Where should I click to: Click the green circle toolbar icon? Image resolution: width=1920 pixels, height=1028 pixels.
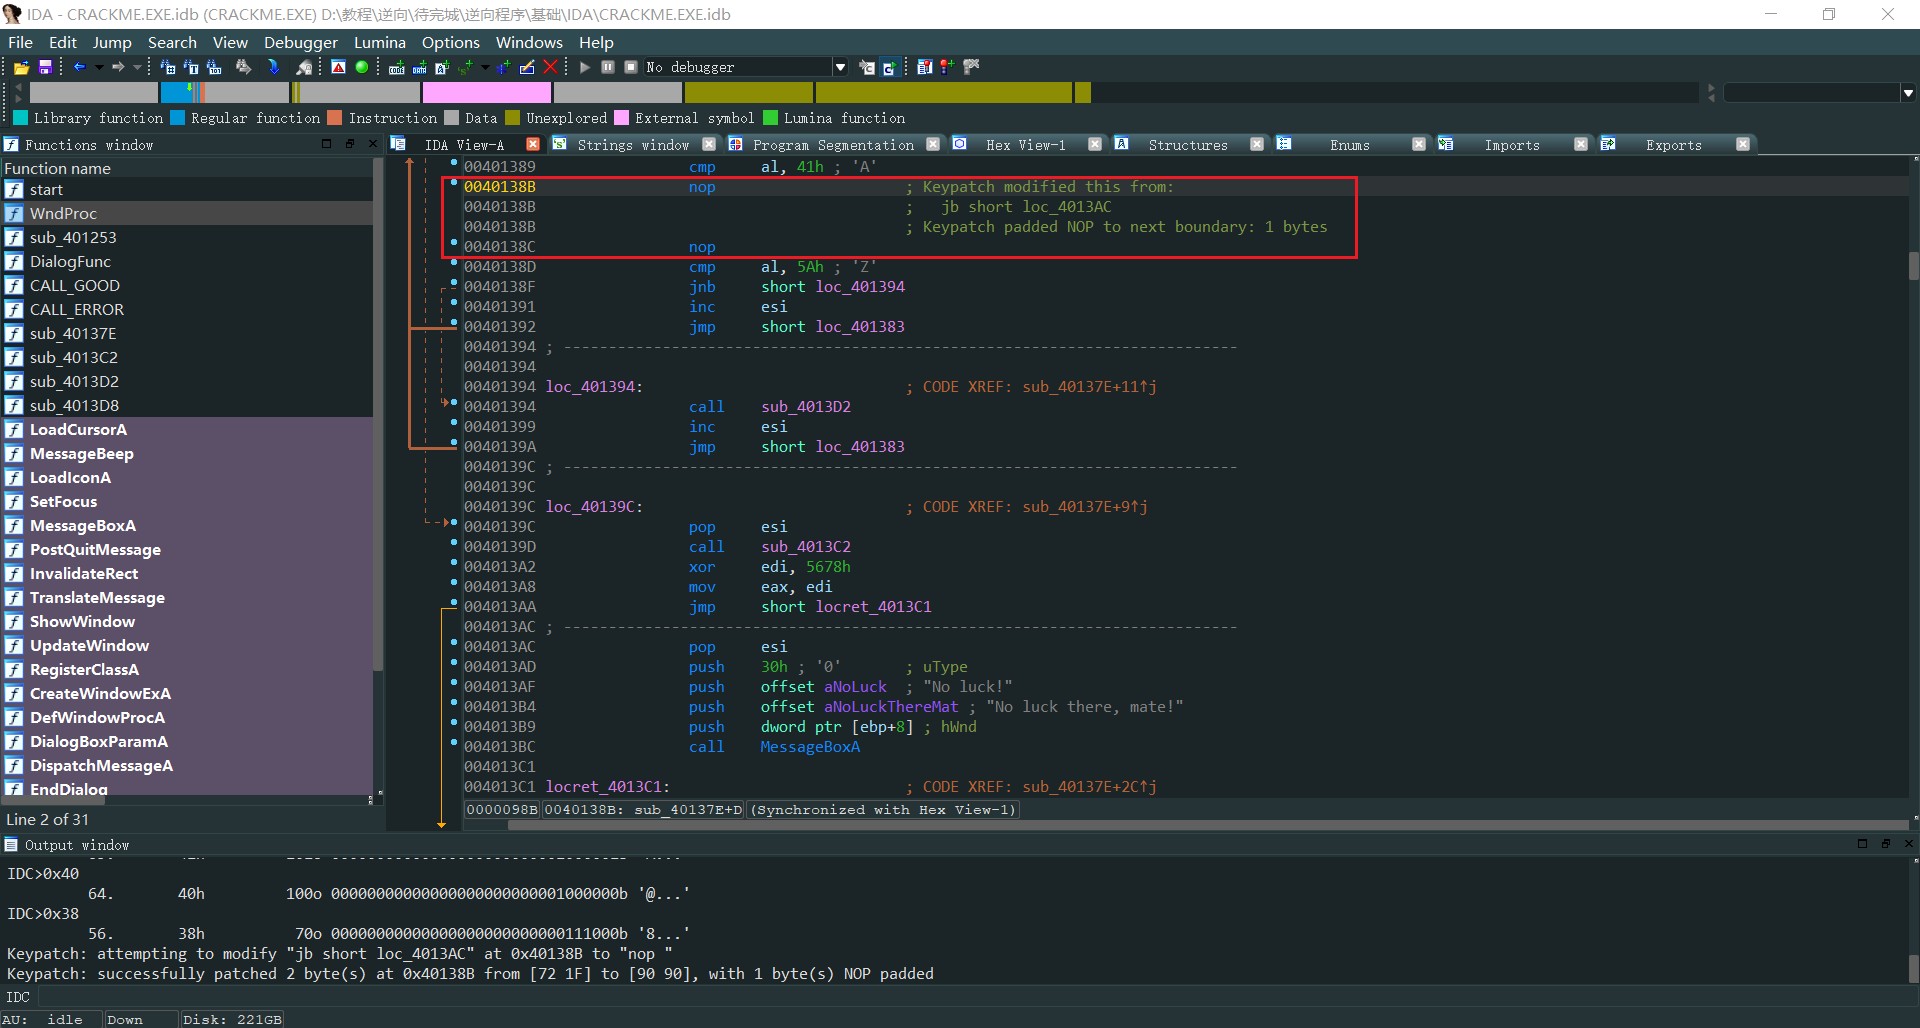362,67
